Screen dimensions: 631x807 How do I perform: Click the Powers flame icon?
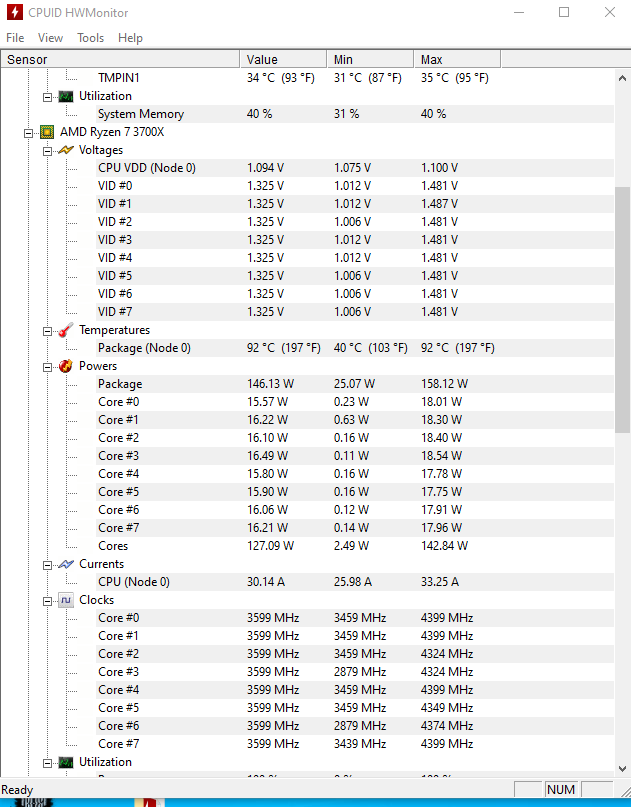pyautogui.click(x=66, y=366)
